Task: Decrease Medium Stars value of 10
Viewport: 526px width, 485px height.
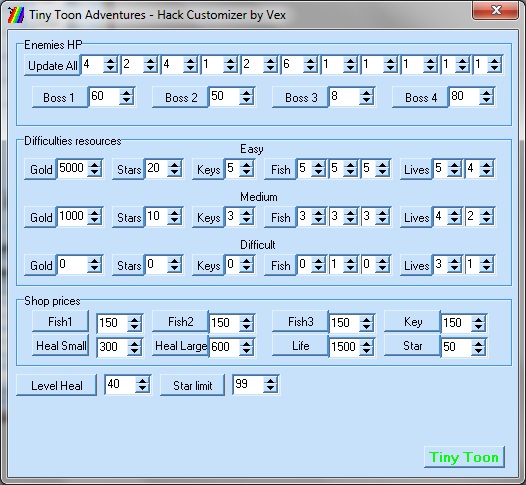Action: 174,220
